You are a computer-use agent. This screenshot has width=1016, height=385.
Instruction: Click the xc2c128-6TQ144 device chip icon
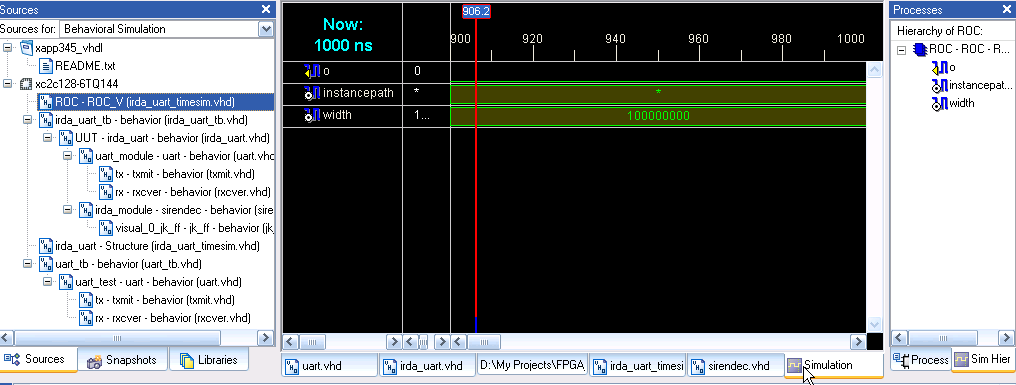26,84
